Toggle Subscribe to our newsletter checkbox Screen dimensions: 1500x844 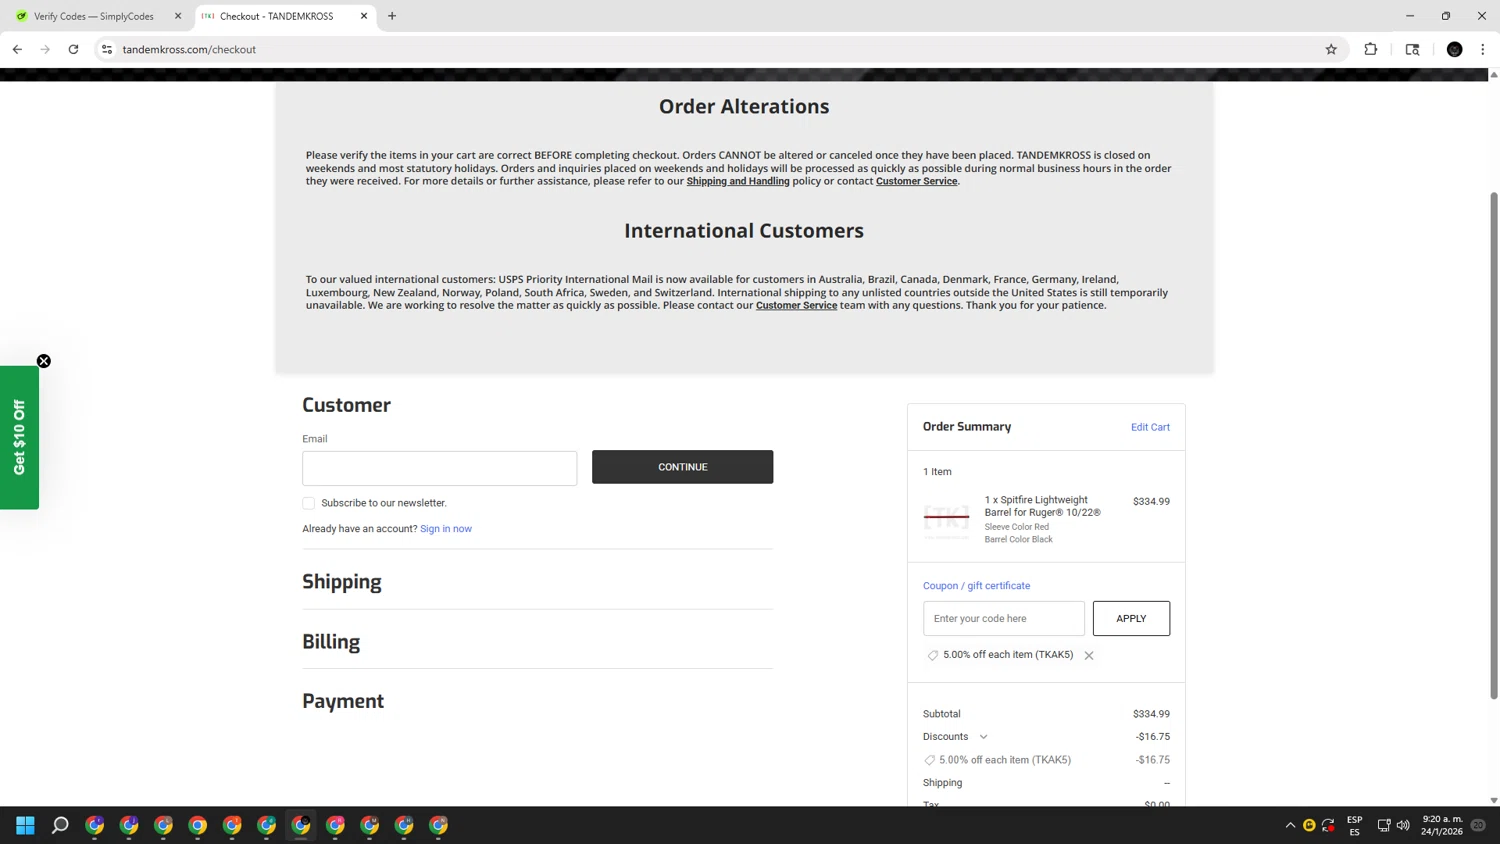click(x=308, y=503)
